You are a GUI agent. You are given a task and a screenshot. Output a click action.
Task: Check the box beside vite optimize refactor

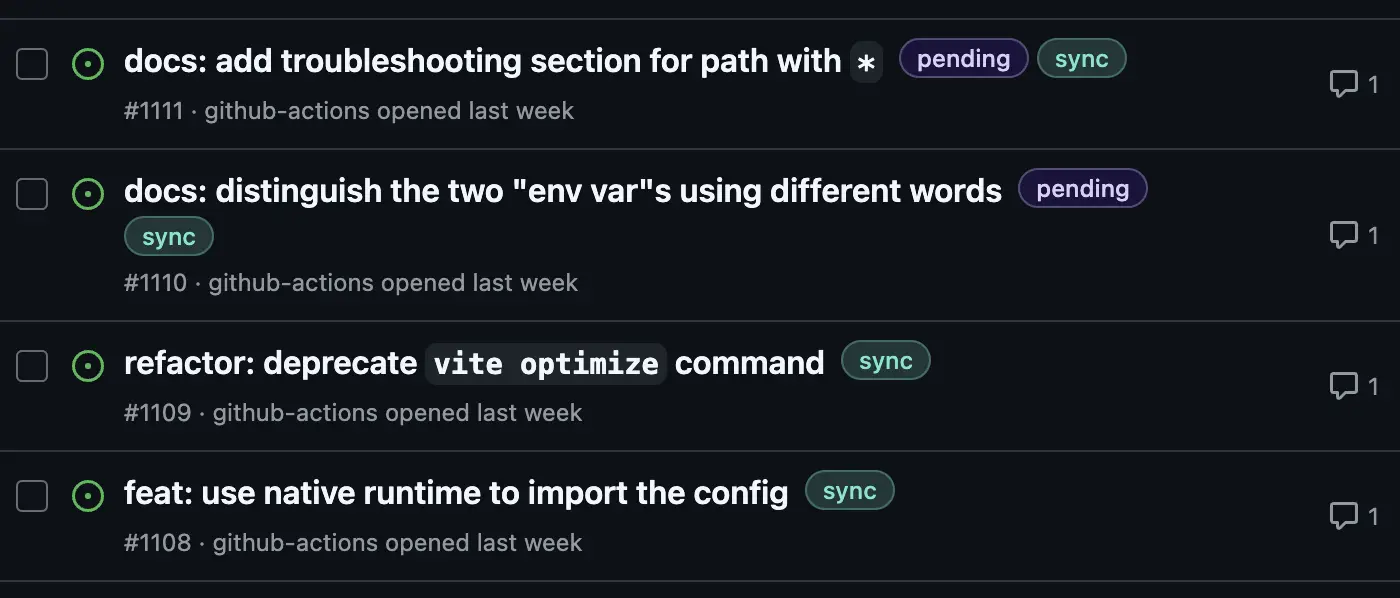point(32,366)
